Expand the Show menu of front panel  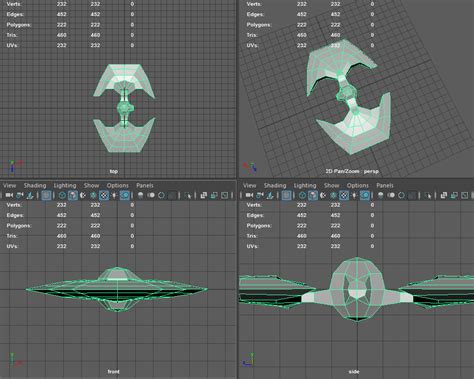91,185
